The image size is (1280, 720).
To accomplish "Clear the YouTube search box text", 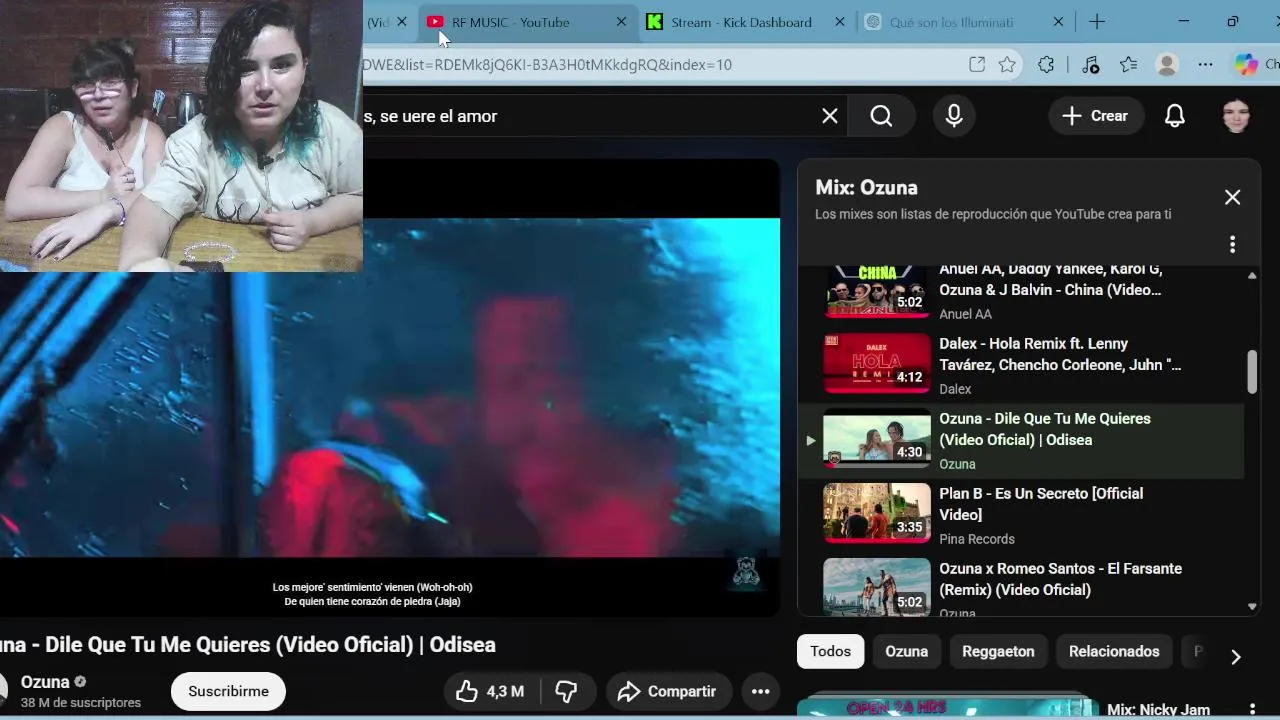I will click(x=830, y=116).
